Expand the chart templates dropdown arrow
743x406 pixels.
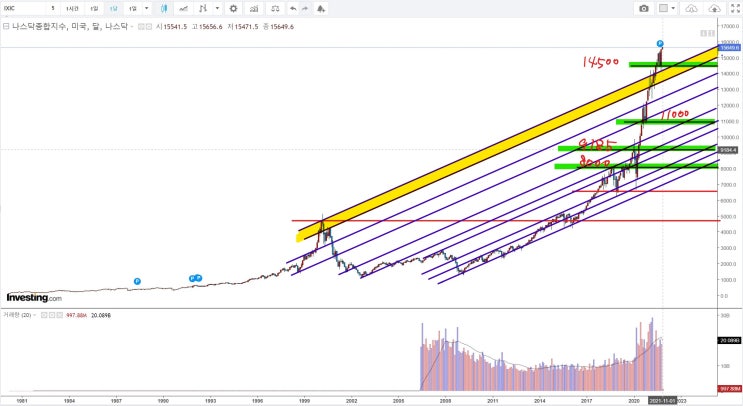pos(217,9)
